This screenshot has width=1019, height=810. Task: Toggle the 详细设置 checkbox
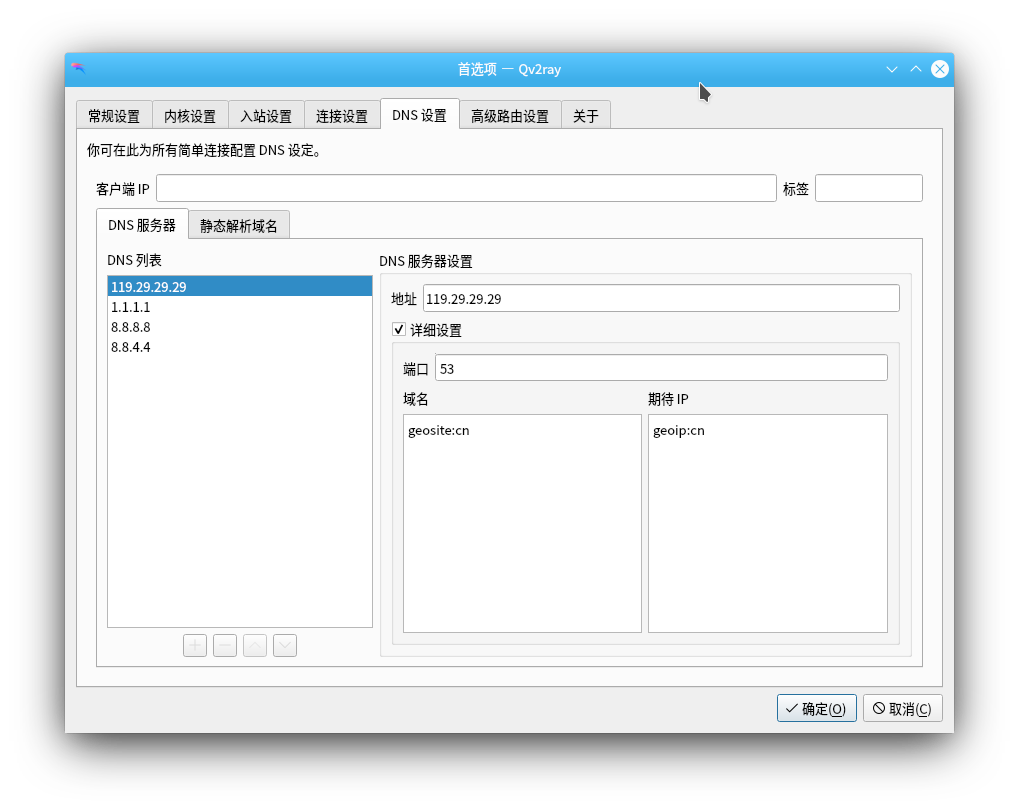(x=399, y=330)
